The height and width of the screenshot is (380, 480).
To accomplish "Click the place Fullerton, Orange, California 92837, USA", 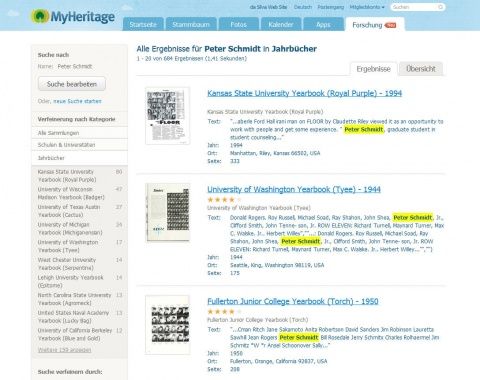I will (x=279, y=361).
